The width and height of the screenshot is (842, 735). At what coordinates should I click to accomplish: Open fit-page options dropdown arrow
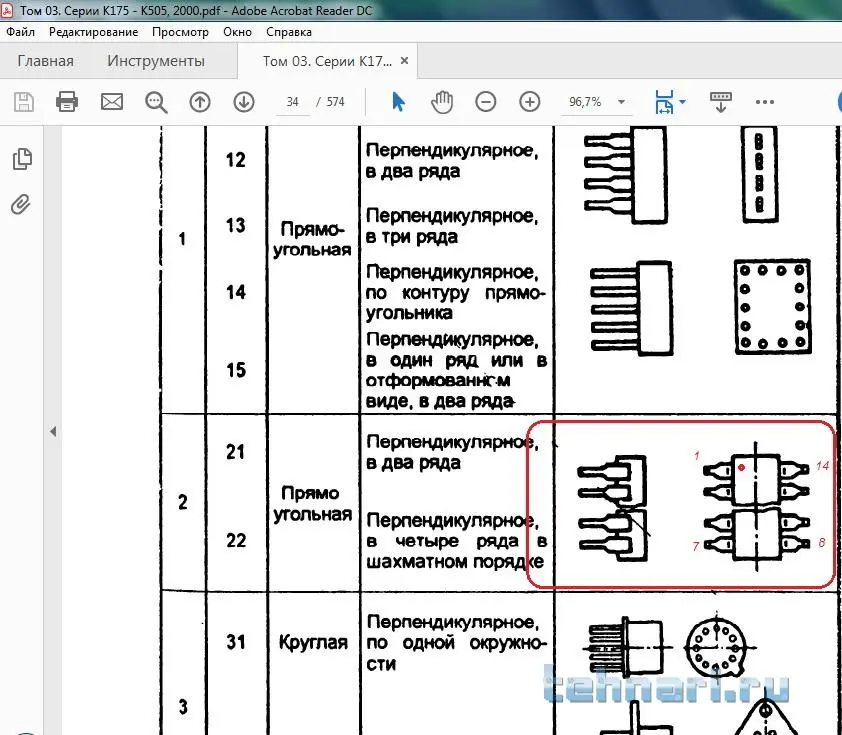683,101
